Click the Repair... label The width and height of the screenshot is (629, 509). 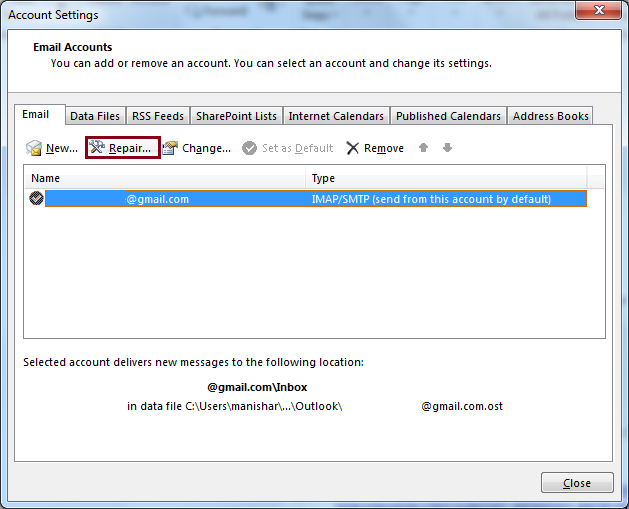click(x=130, y=148)
